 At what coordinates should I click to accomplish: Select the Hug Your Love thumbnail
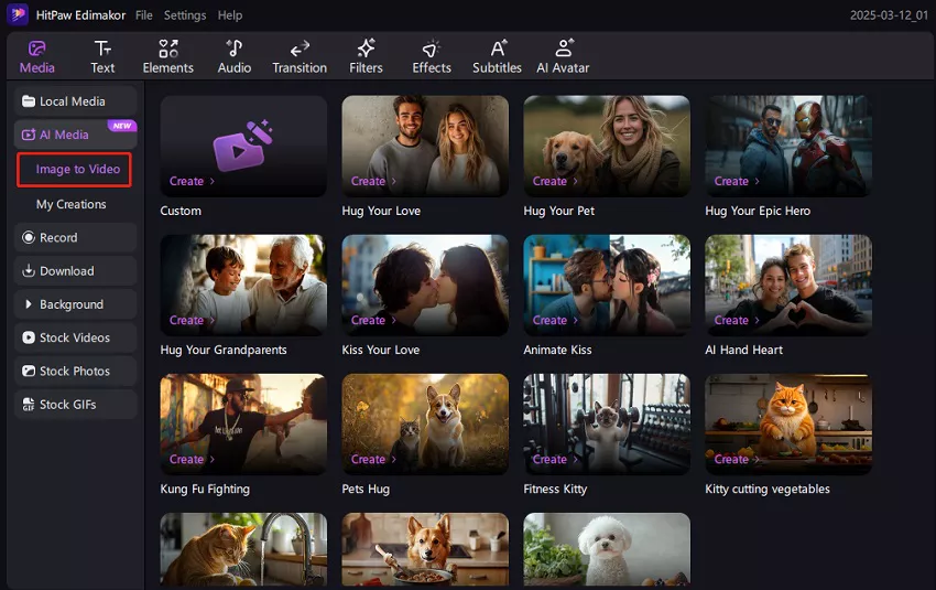(x=425, y=146)
